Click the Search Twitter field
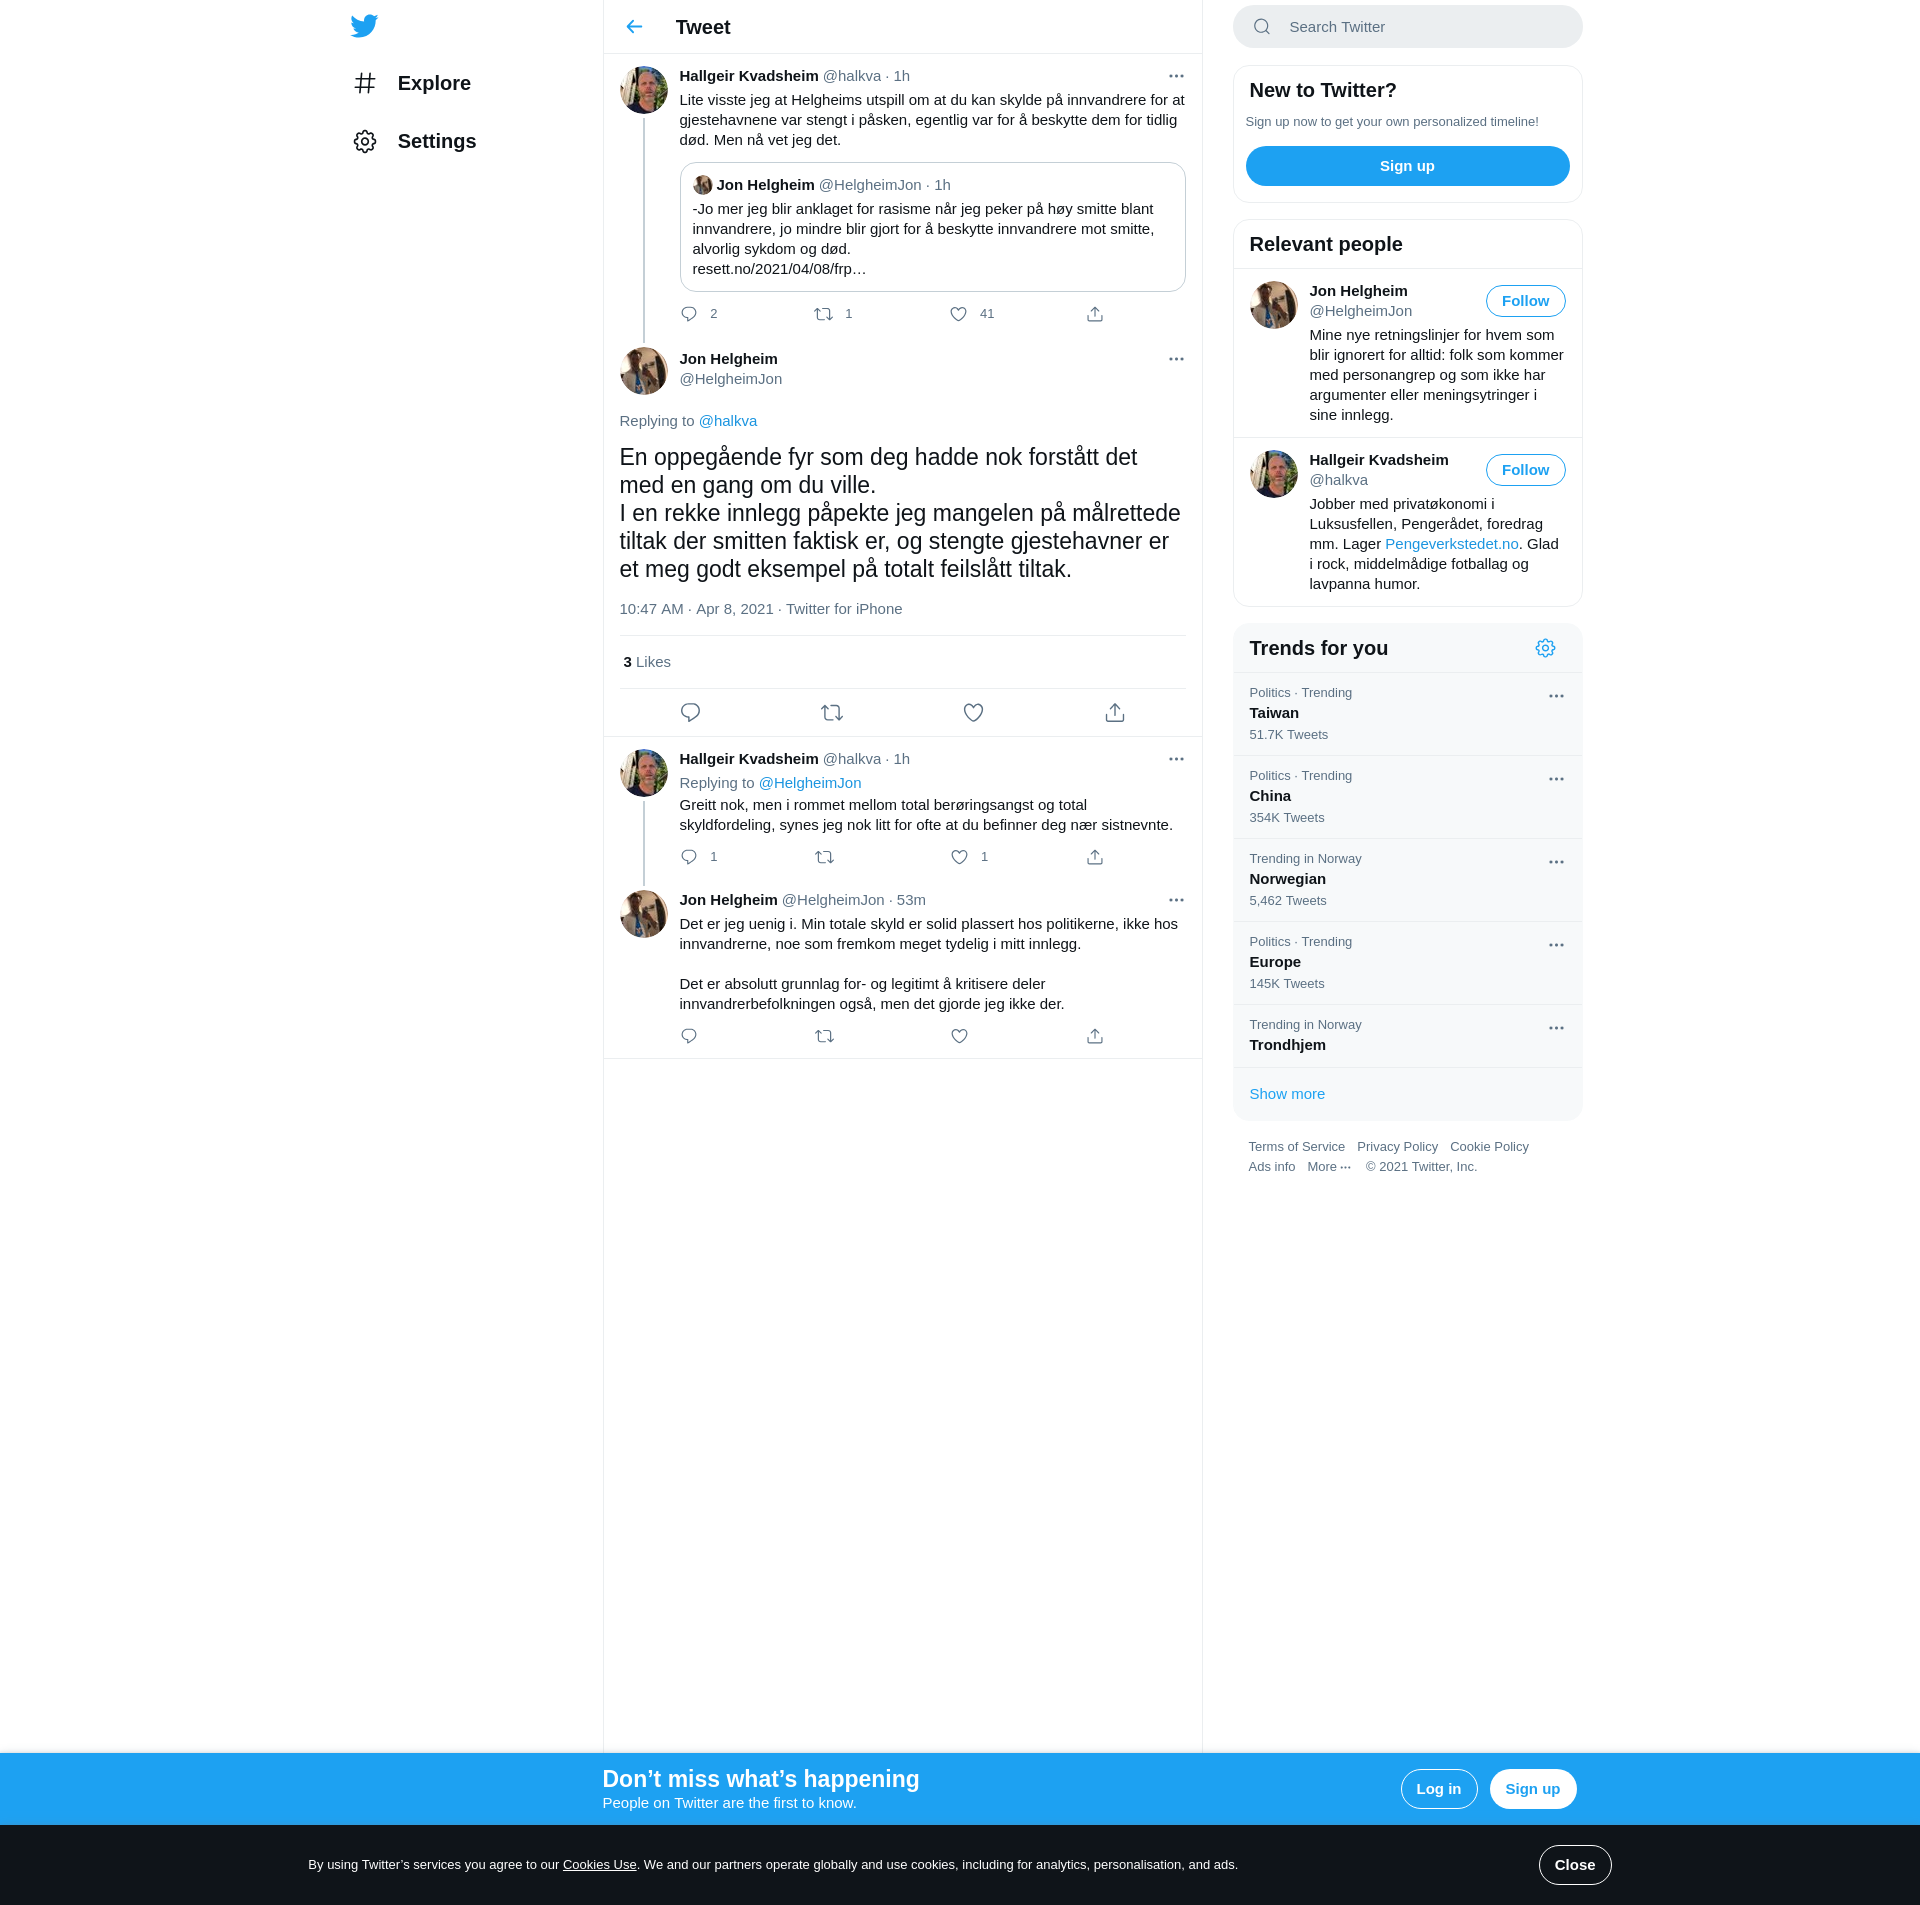Image resolution: width=1920 pixels, height=1905 pixels. (1407, 27)
